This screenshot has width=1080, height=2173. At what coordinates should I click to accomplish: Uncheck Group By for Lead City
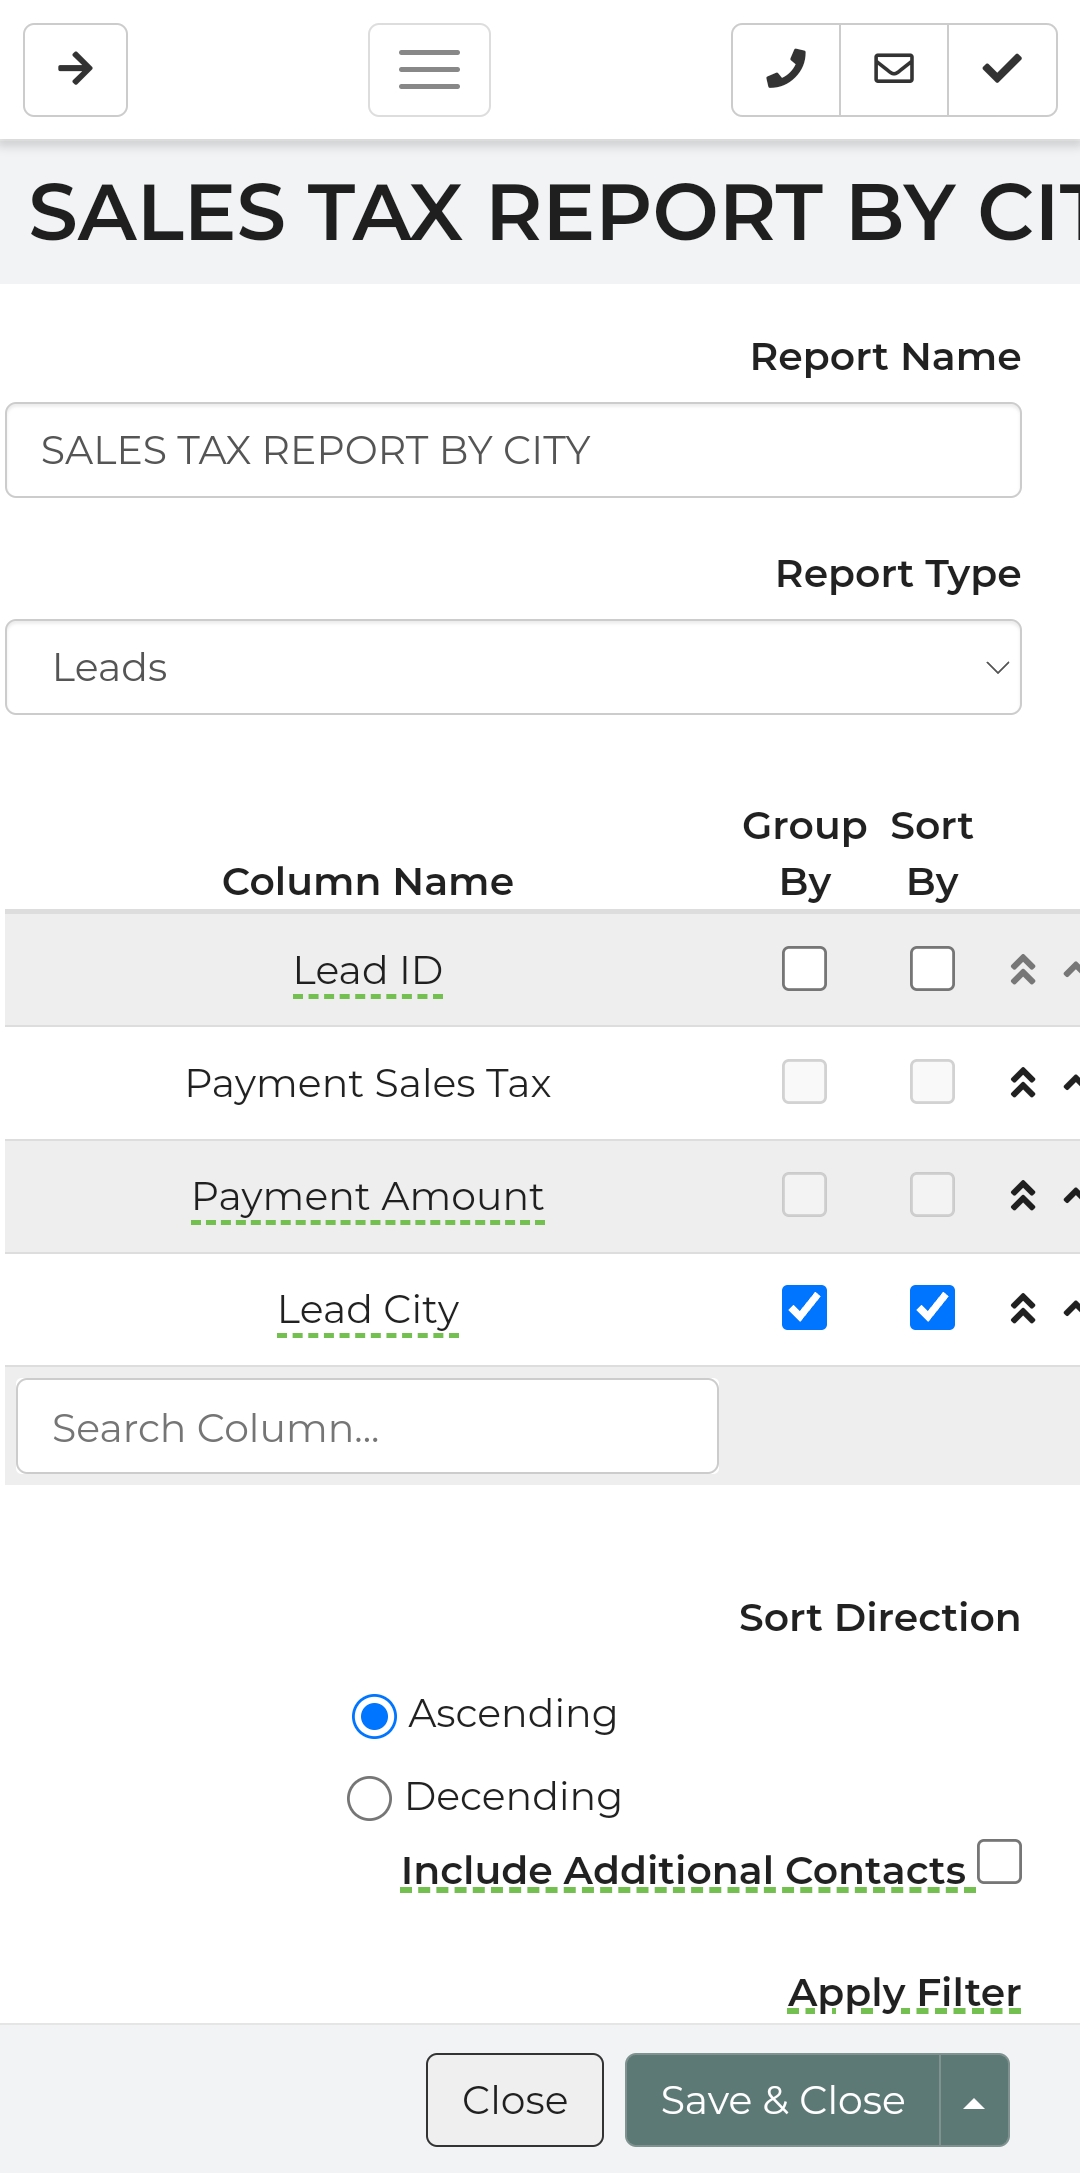click(x=804, y=1308)
